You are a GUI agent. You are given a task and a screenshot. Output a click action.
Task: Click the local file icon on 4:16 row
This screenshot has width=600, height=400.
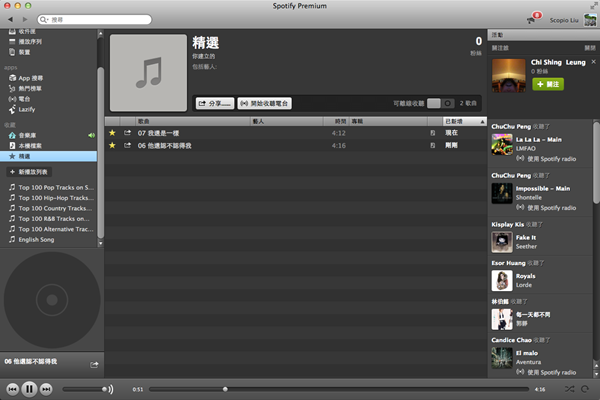coord(433,145)
